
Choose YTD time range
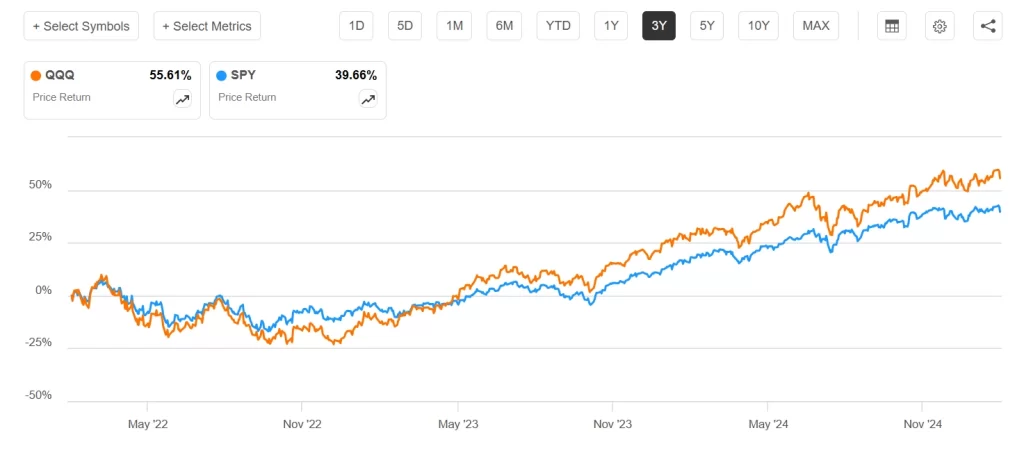click(x=558, y=26)
